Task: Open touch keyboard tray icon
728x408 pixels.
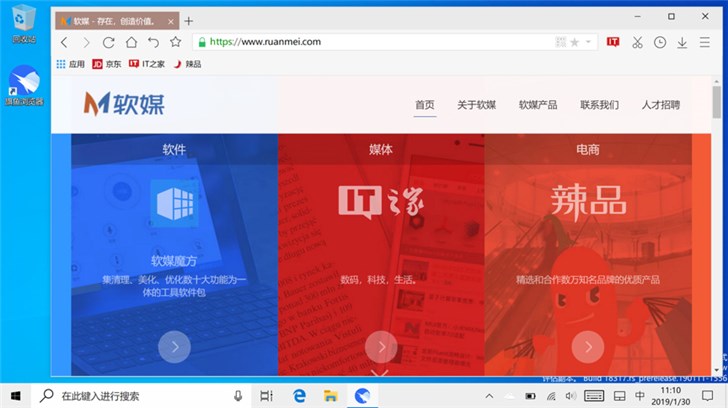Action: [594, 396]
